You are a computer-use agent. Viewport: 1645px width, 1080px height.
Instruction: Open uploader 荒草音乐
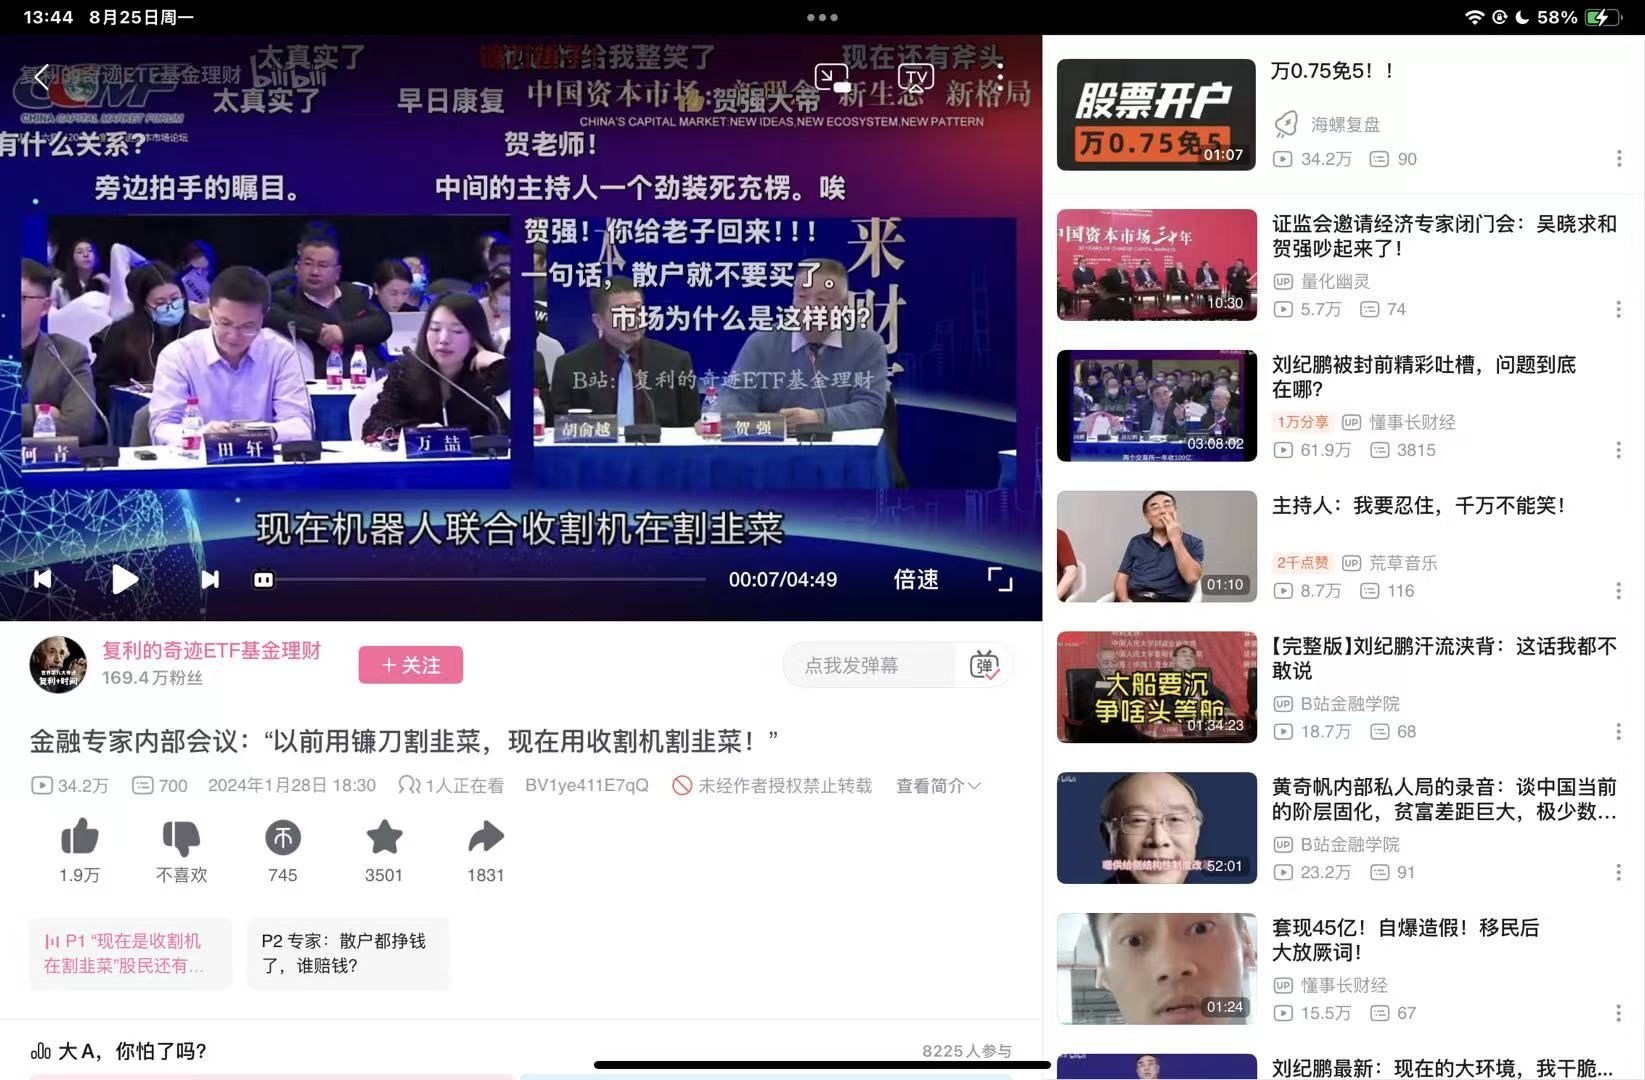click(x=1403, y=563)
